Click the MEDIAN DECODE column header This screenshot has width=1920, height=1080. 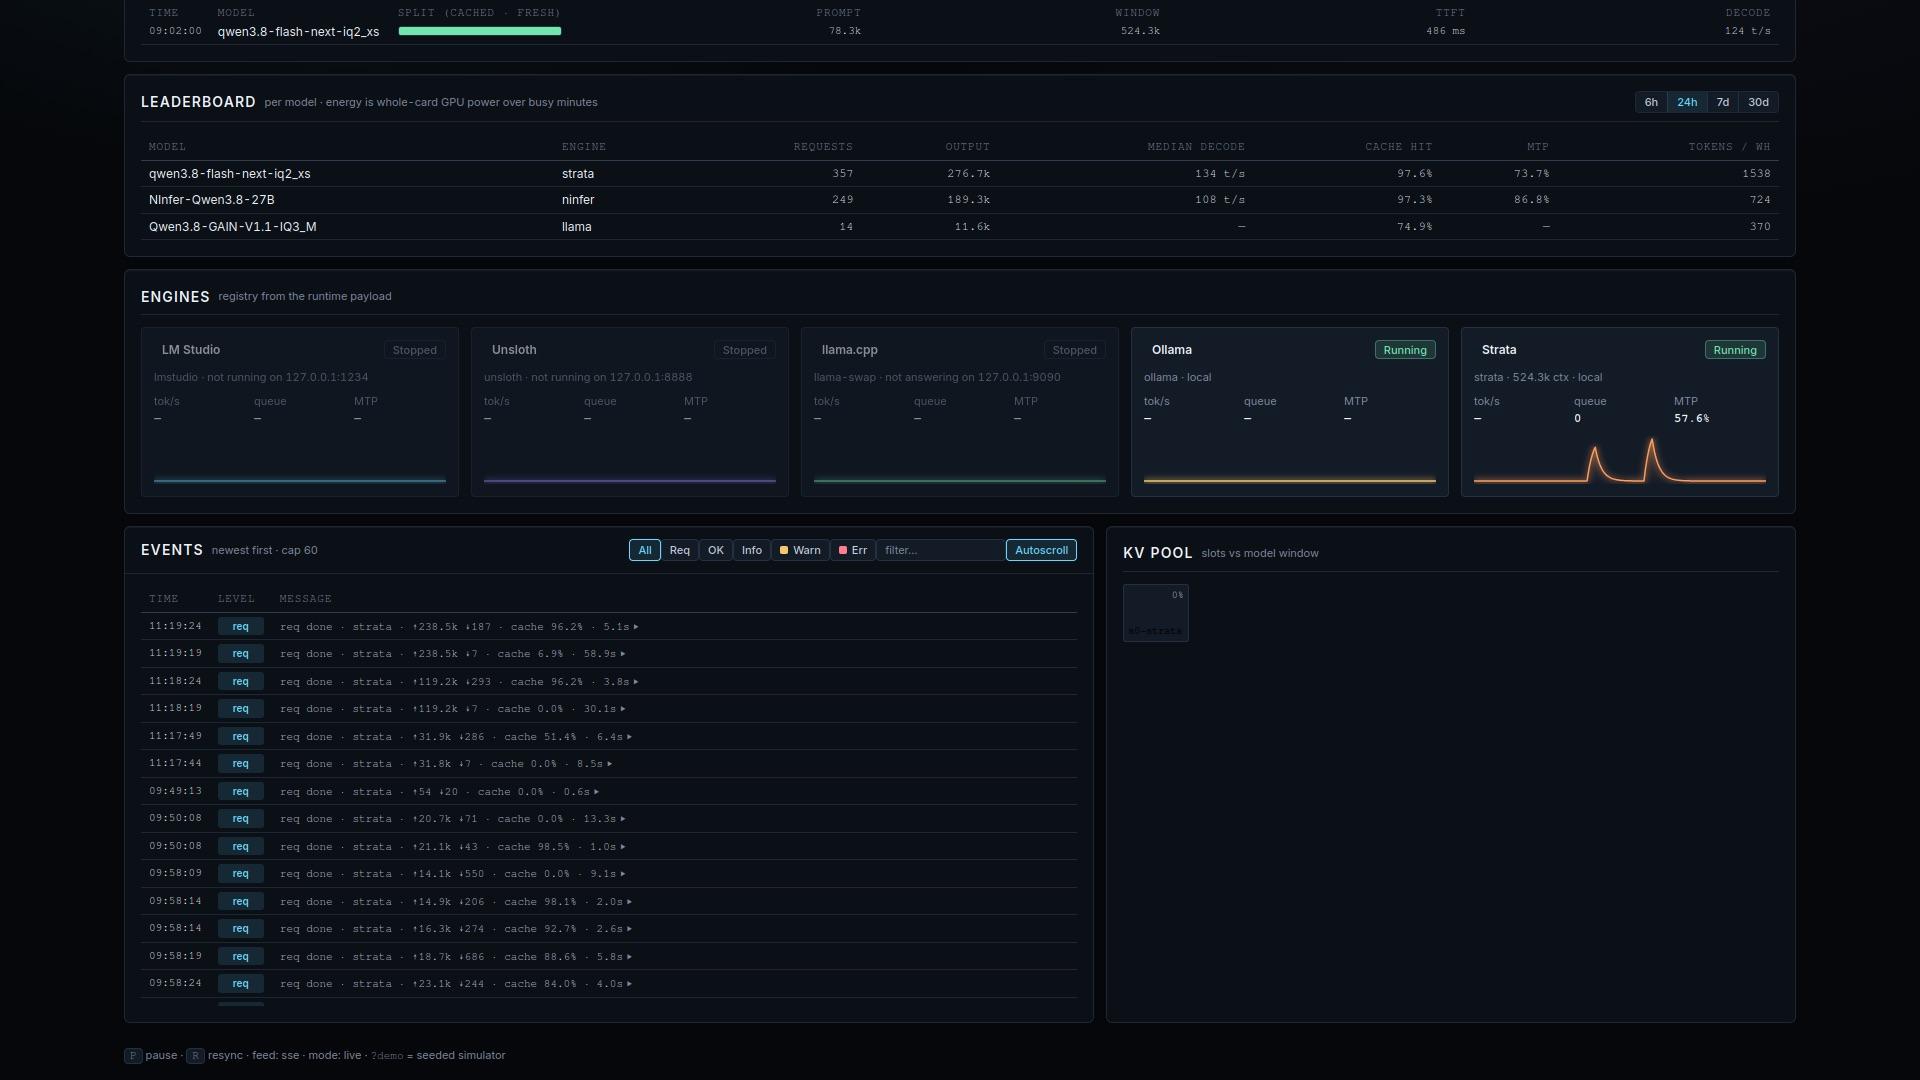coord(1196,147)
